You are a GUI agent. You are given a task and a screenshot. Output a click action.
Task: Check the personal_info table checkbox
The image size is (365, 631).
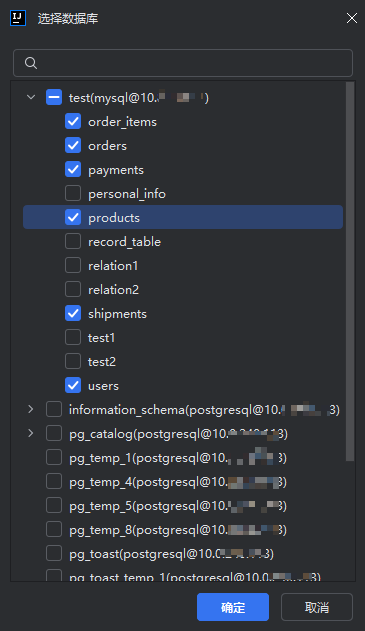tap(73, 194)
